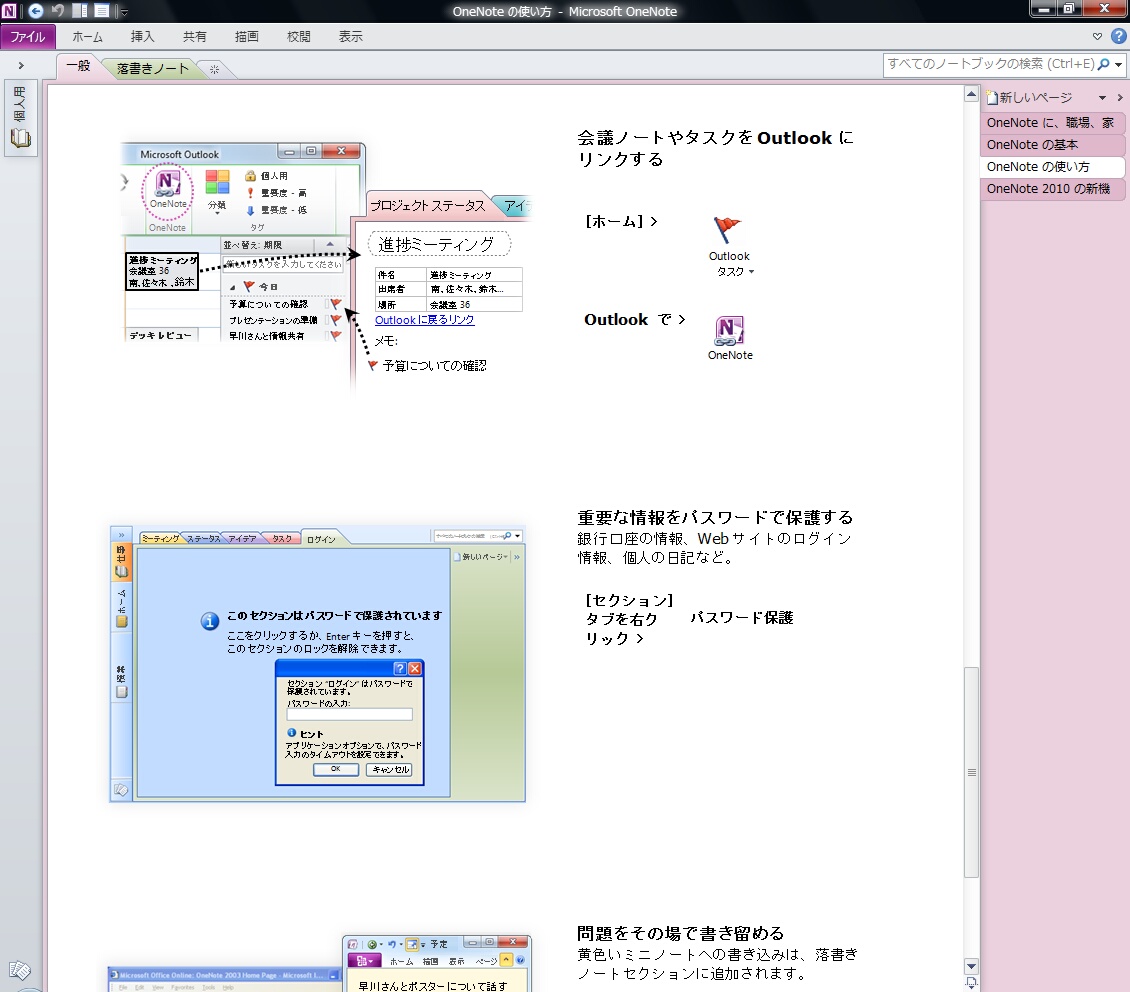1130x992 pixels.
Task: Click the blue info icon in password illustration
Action: click(210, 621)
